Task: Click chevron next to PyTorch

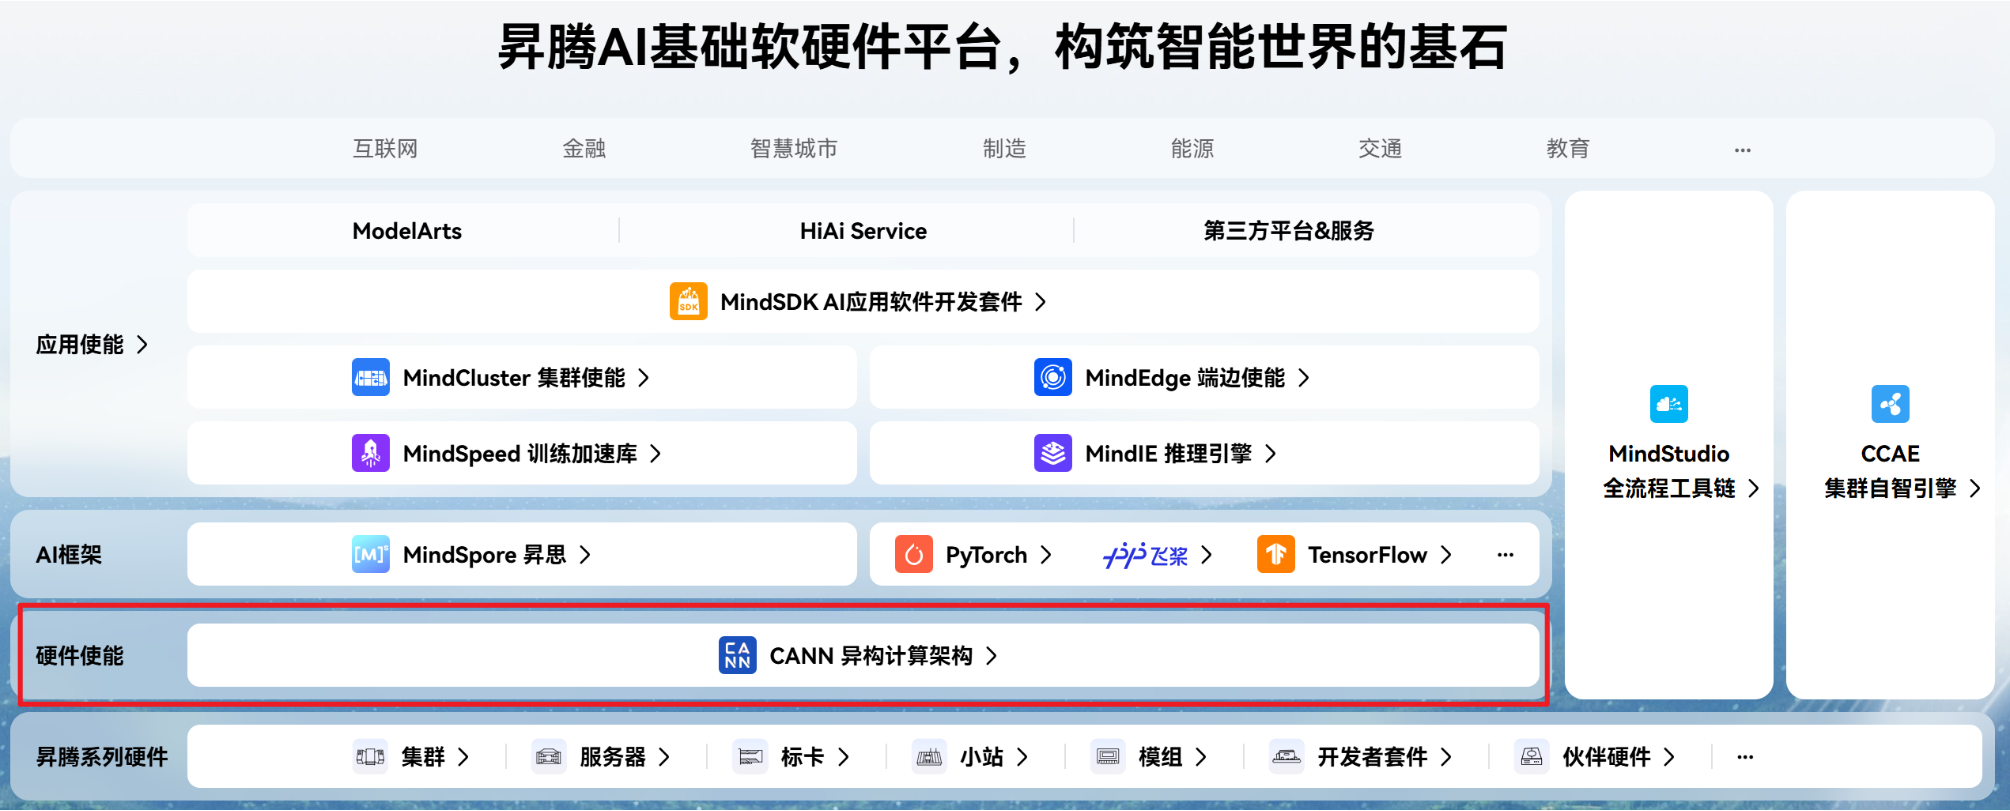Action: tap(1046, 555)
